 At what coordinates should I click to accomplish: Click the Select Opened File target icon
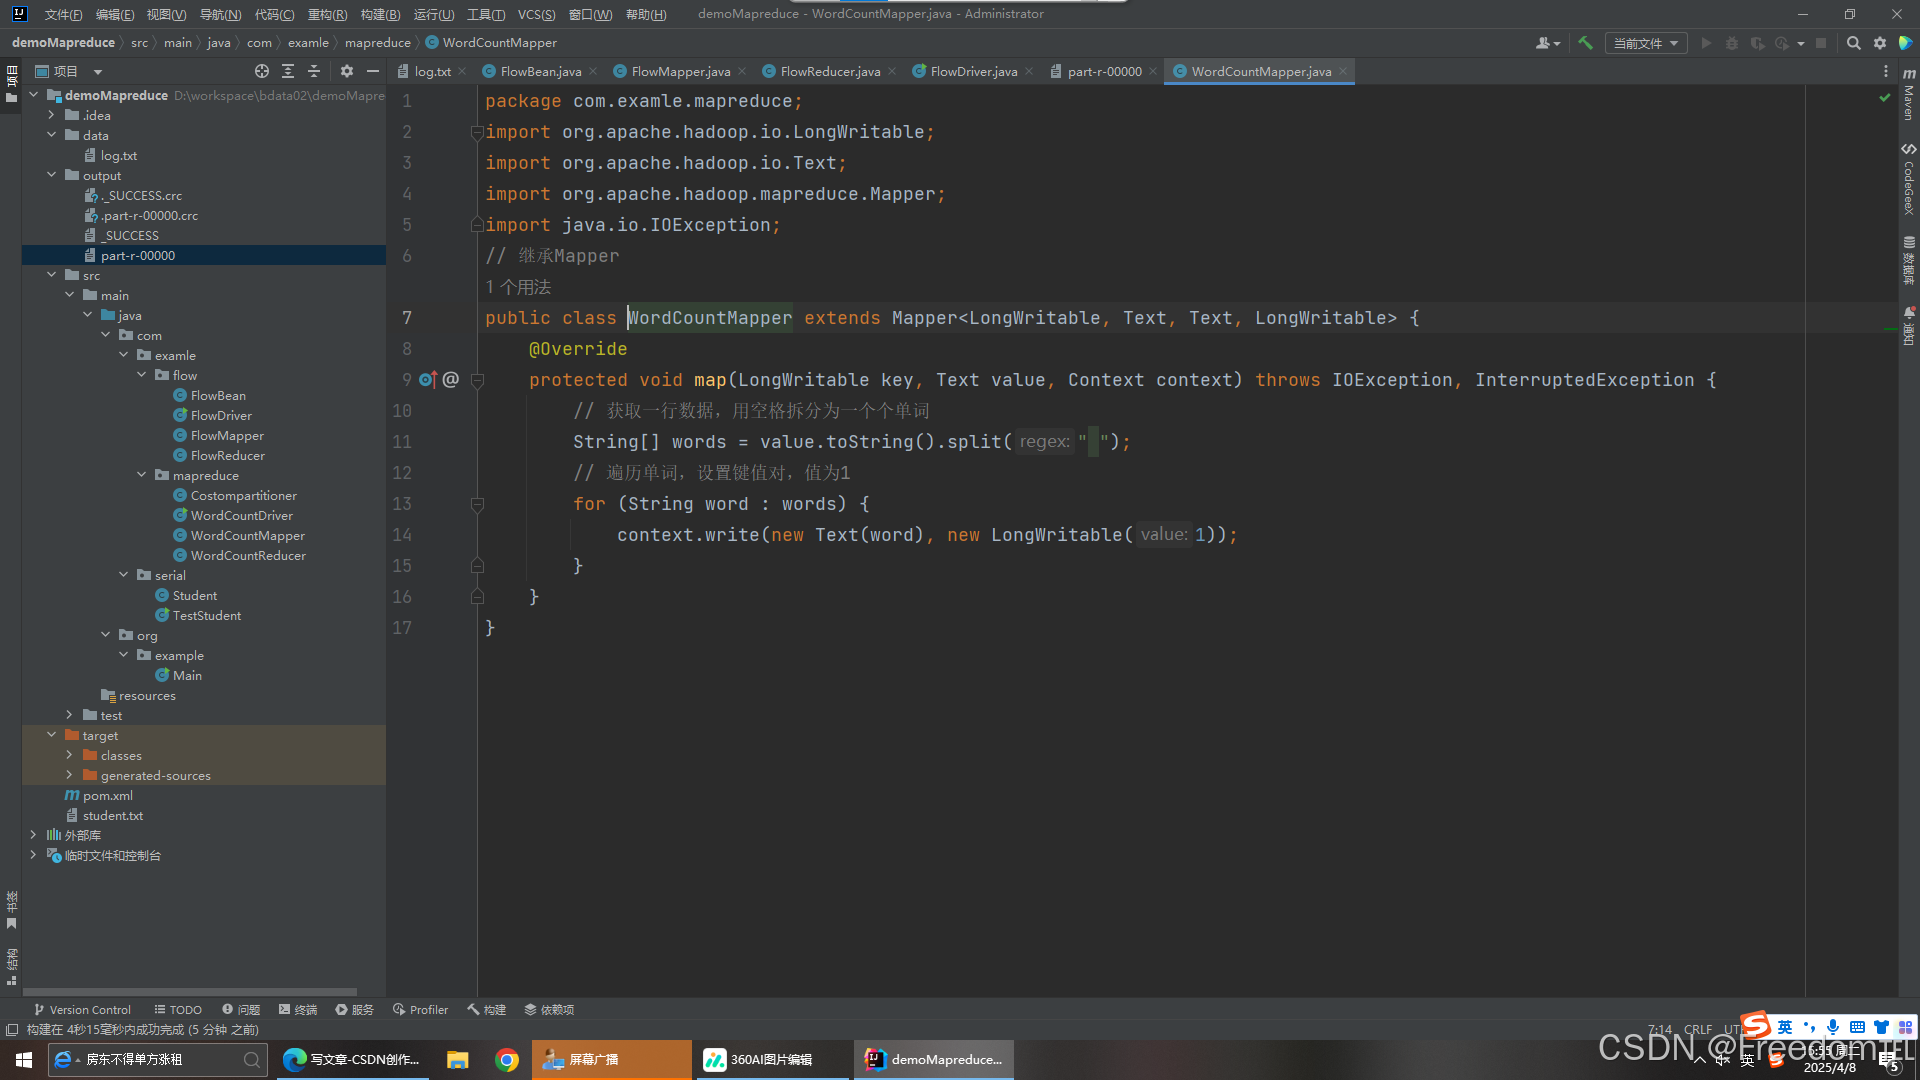(x=262, y=71)
